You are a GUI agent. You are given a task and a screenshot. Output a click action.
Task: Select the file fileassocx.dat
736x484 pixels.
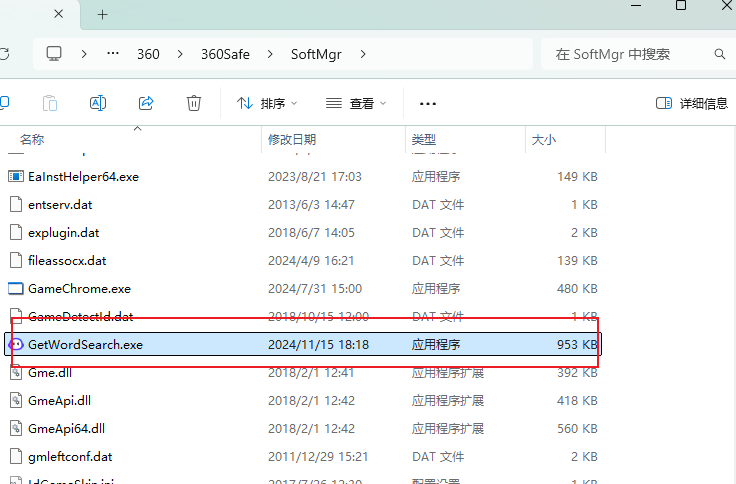click(67, 261)
